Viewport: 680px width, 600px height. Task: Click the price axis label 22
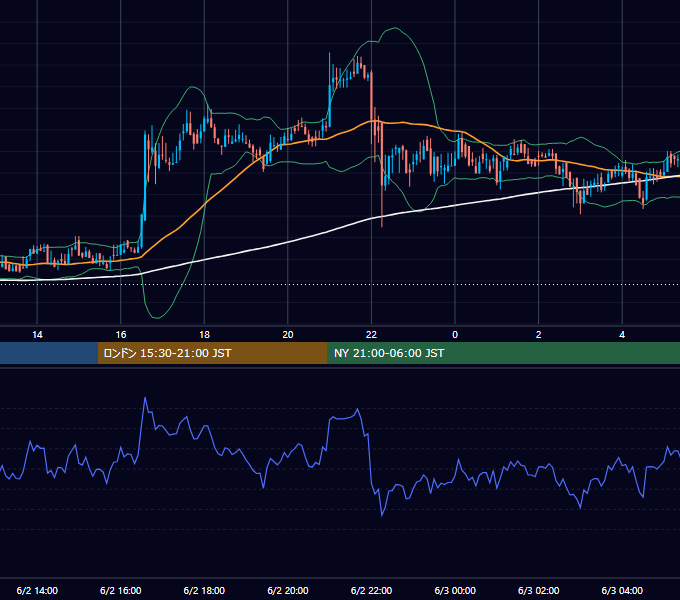(371, 335)
